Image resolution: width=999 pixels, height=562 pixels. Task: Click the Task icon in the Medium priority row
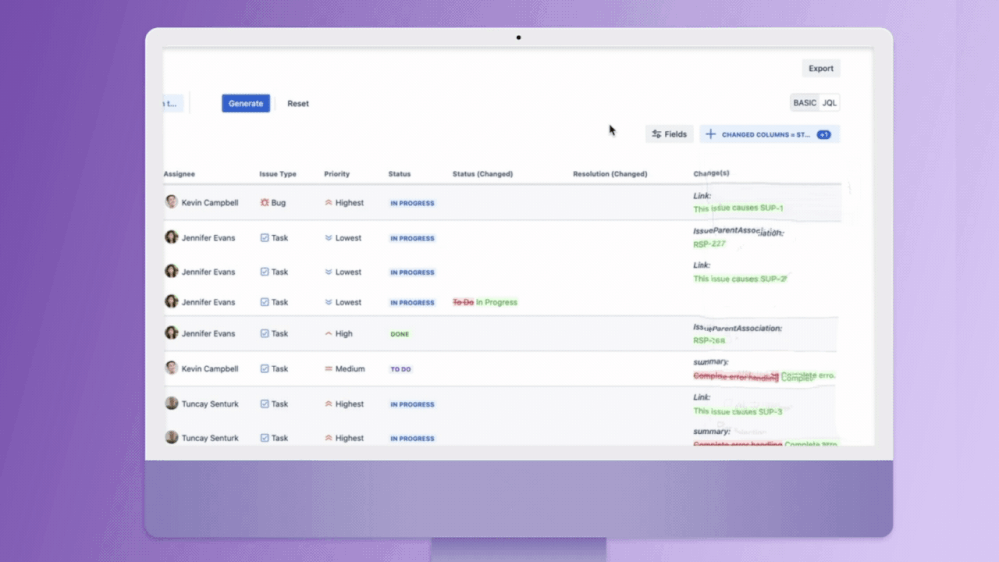pyautogui.click(x=264, y=368)
